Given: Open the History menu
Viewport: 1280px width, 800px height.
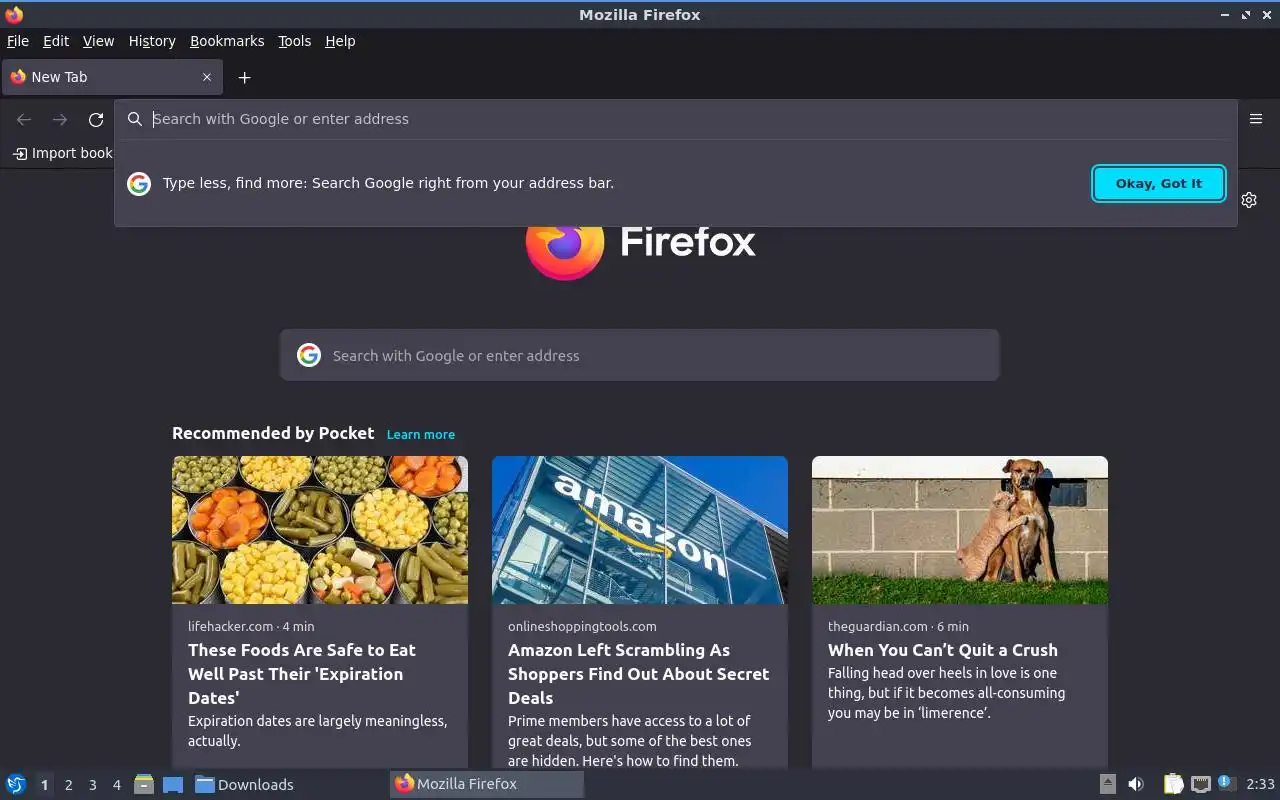Looking at the screenshot, I should [x=152, y=41].
